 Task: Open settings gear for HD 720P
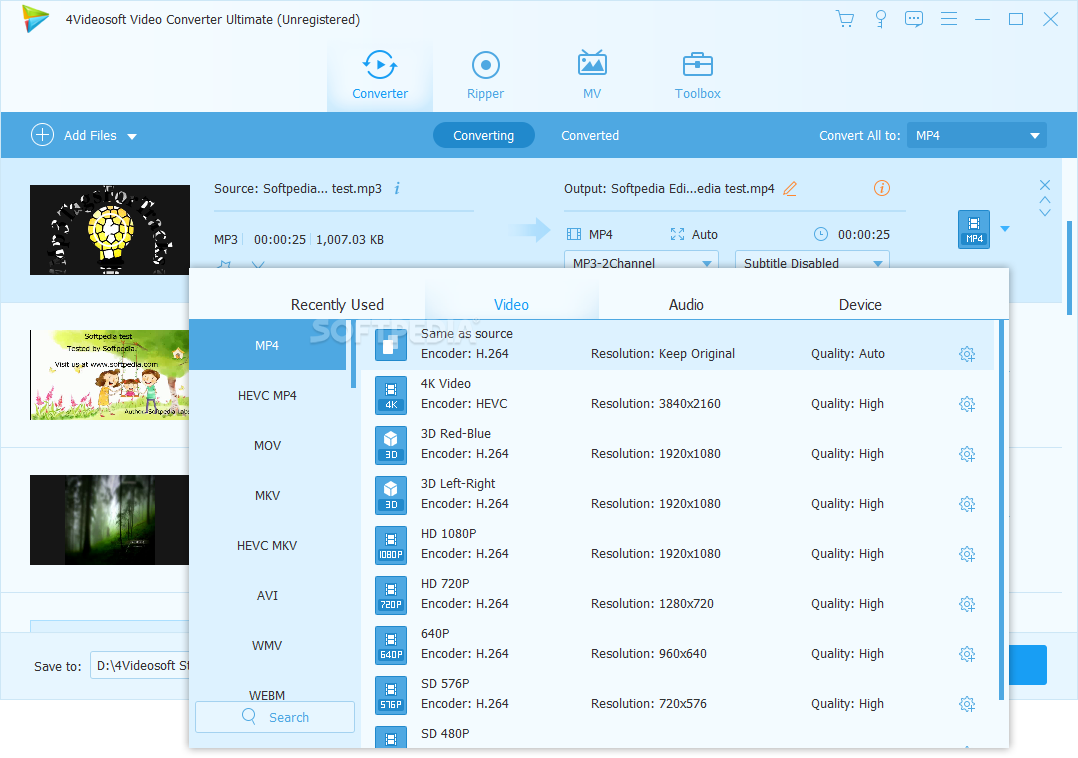967,604
